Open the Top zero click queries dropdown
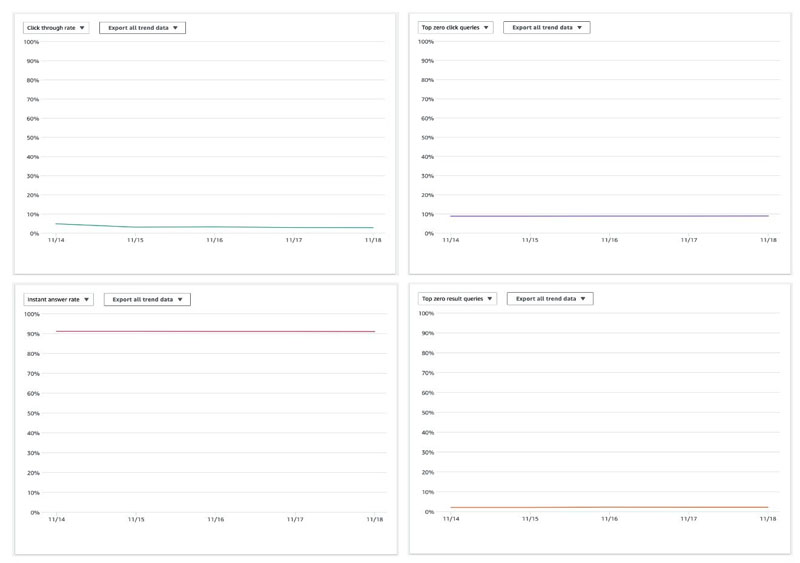Screen dimensions: 800x563 point(455,27)
